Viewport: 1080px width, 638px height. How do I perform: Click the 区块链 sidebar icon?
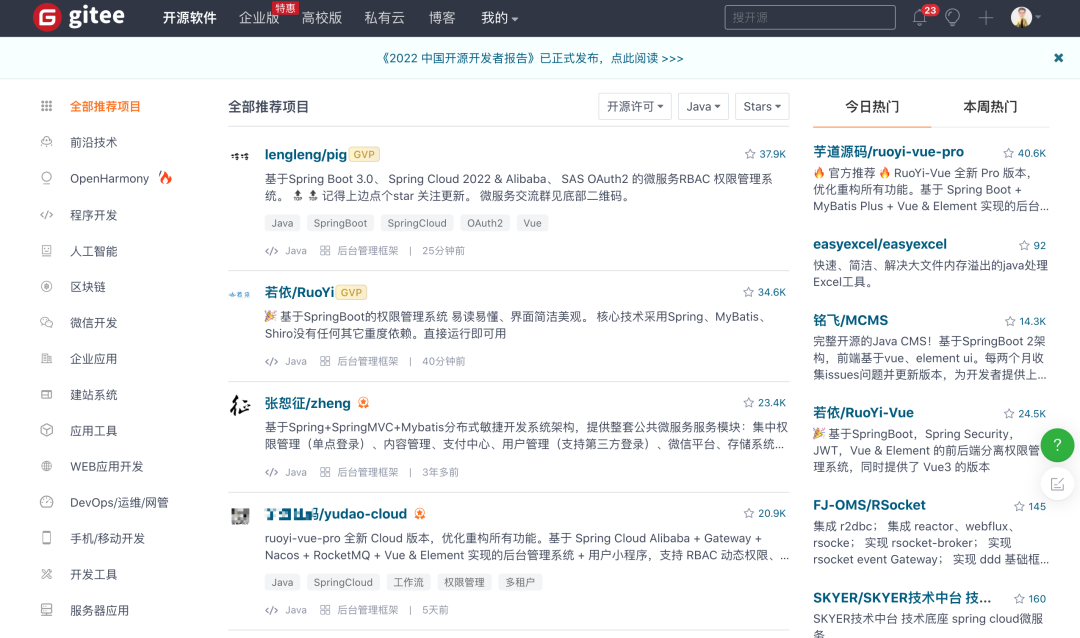(46, 286)
